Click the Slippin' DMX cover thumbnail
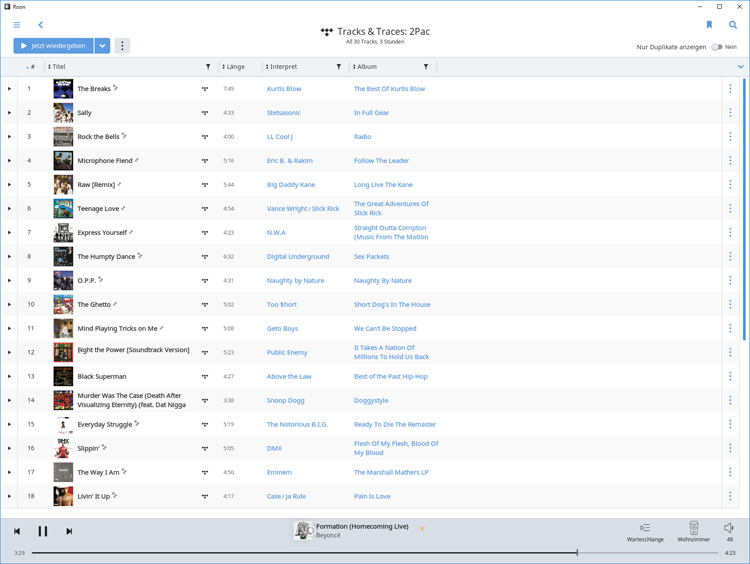Image resolution: width=750 pixels, height=564 pixels. (x=63, y=448)
